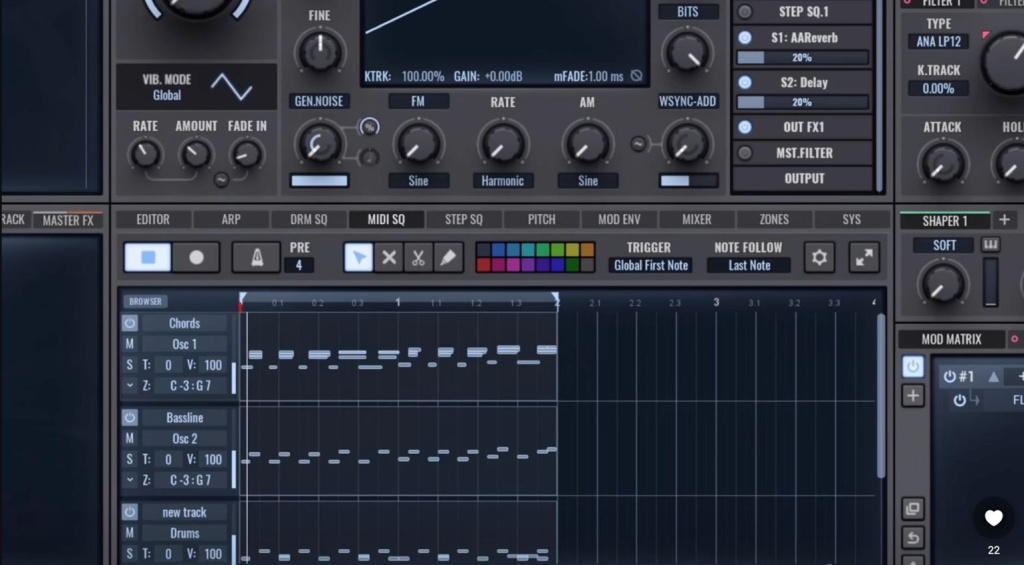Toggle the OUT FX1 power button
This screenshot has height=565, width=1024.
[744, 127]
